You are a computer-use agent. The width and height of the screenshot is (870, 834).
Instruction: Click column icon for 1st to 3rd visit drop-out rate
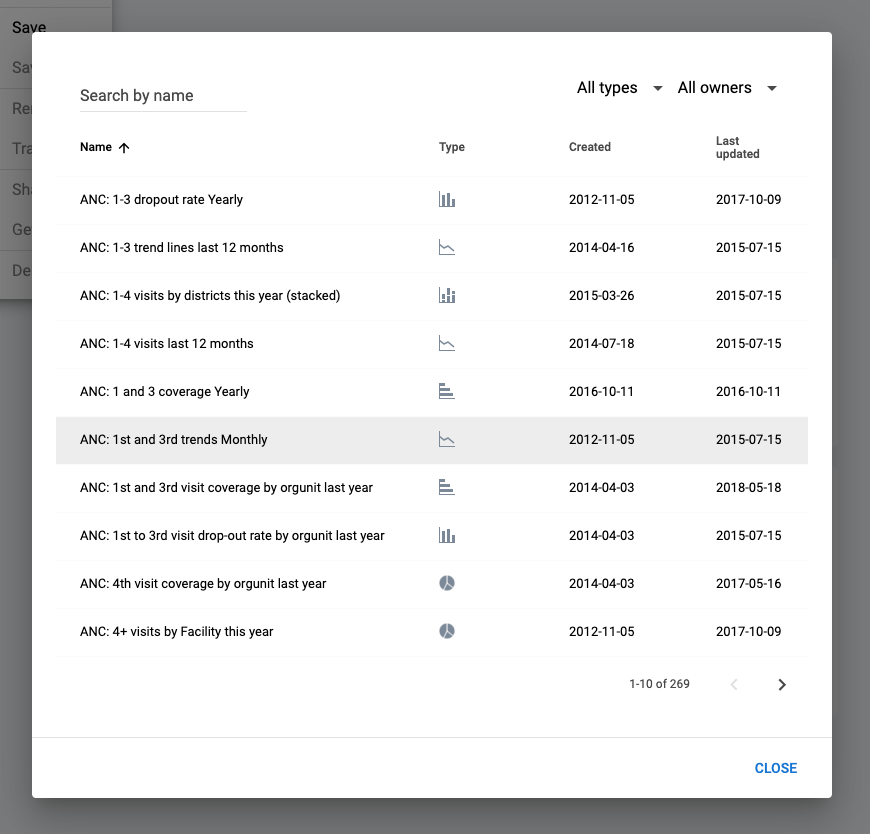point(447,535)
